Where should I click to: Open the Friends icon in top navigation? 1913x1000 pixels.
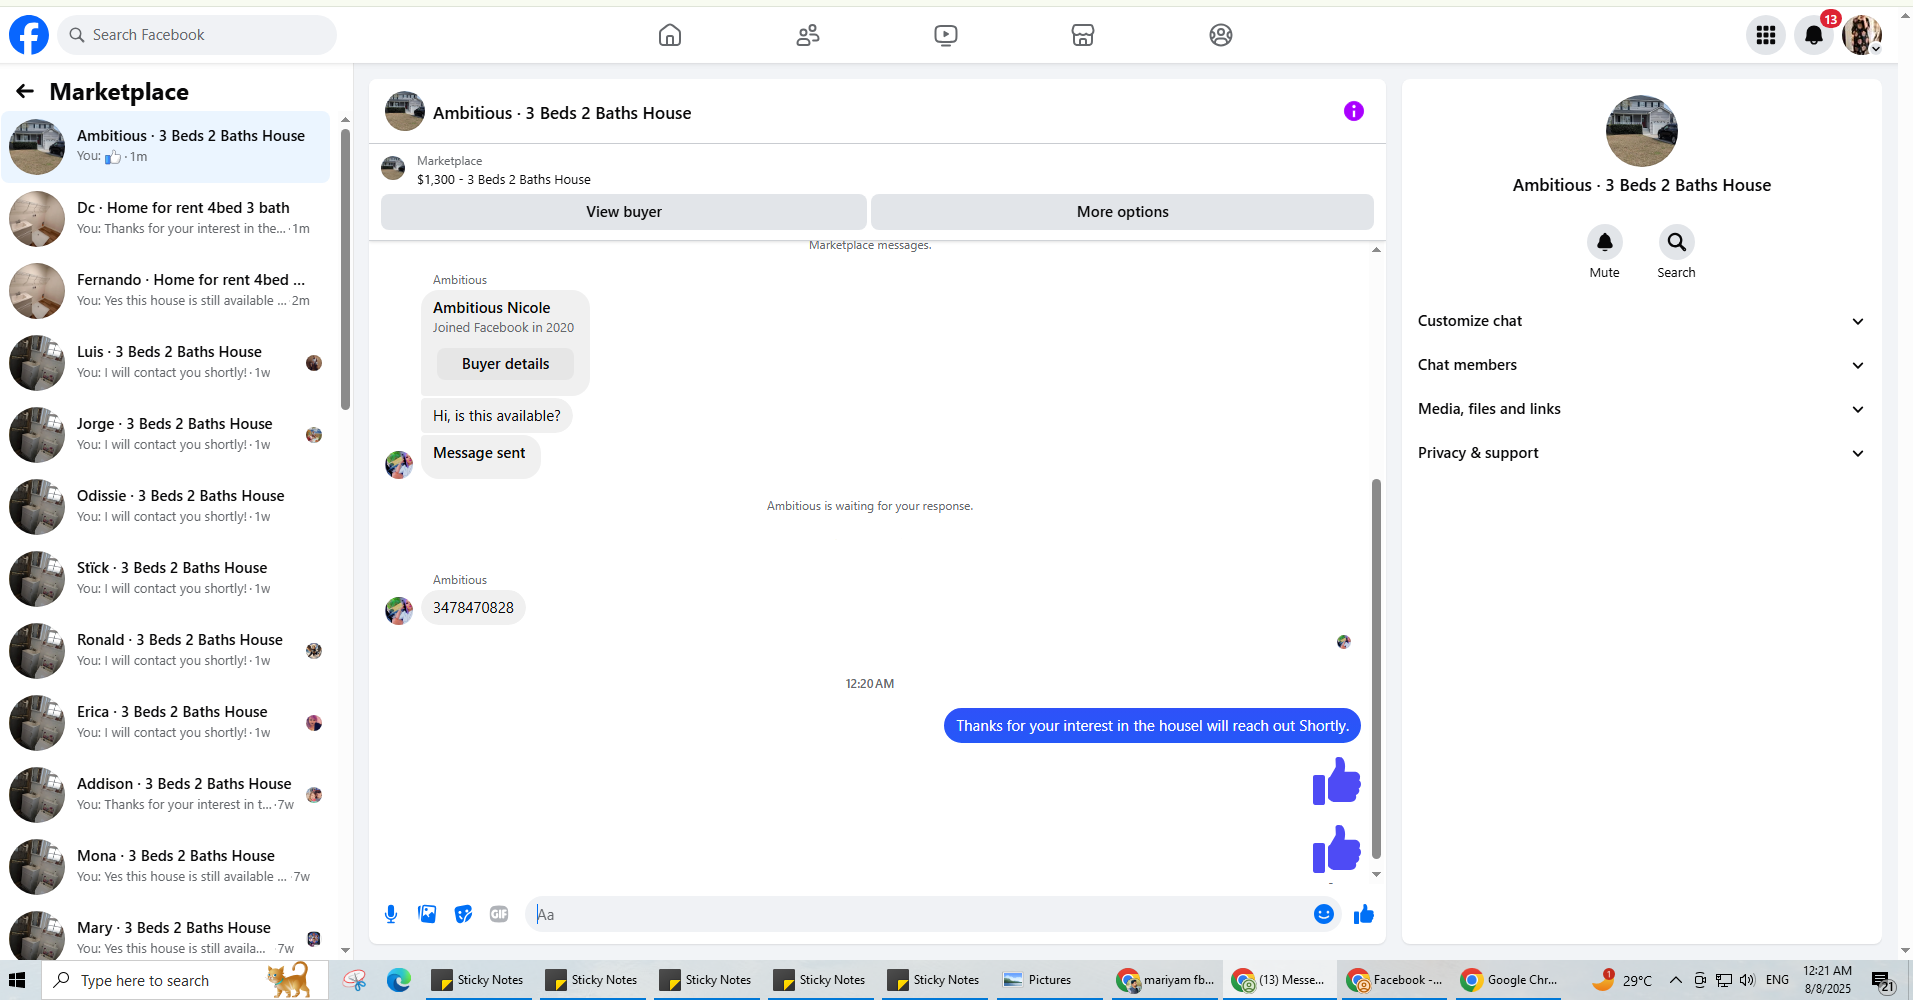[808, 35]
